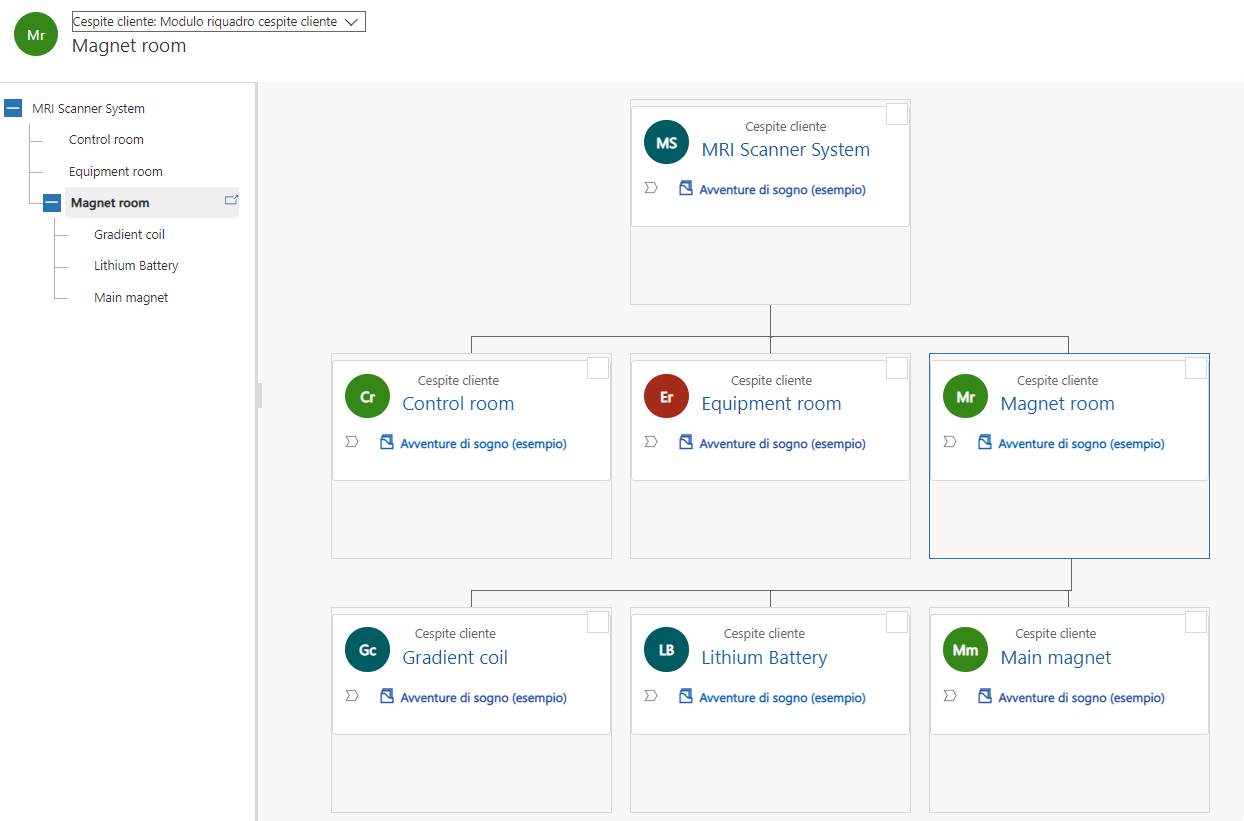
Task: Select Control room in the tree
Action: 106,140
